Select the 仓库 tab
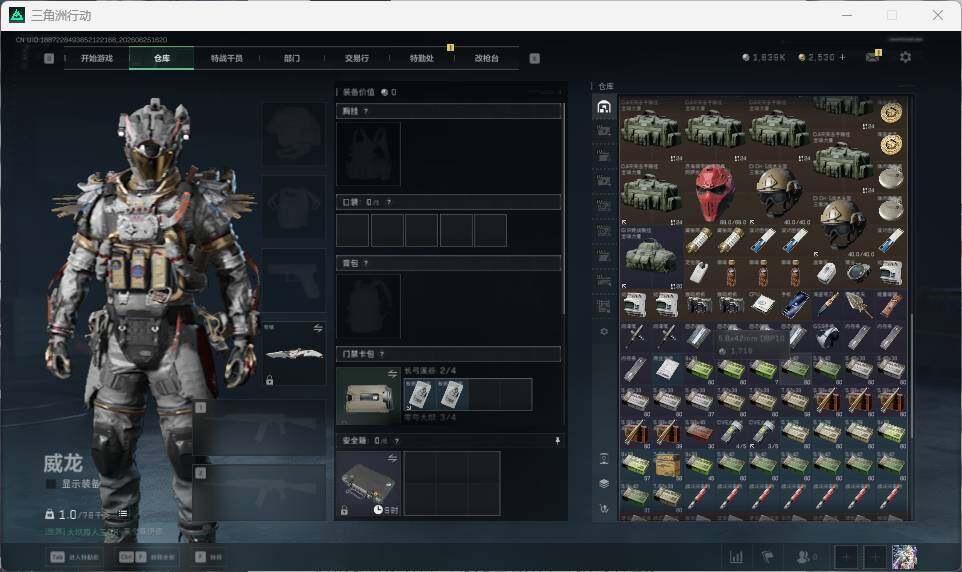The width and height of the screenshot is (962, 572). 162,58
